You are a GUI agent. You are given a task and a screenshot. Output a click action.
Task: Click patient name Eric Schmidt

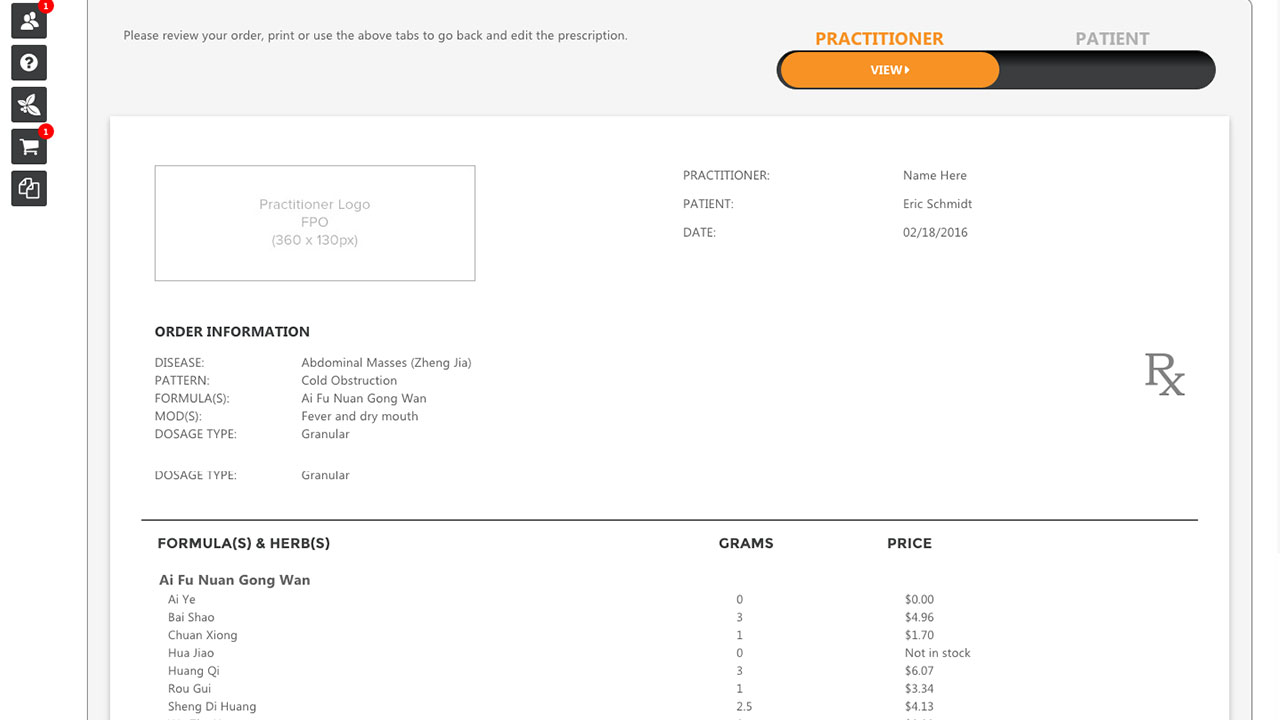pos(937,204)
